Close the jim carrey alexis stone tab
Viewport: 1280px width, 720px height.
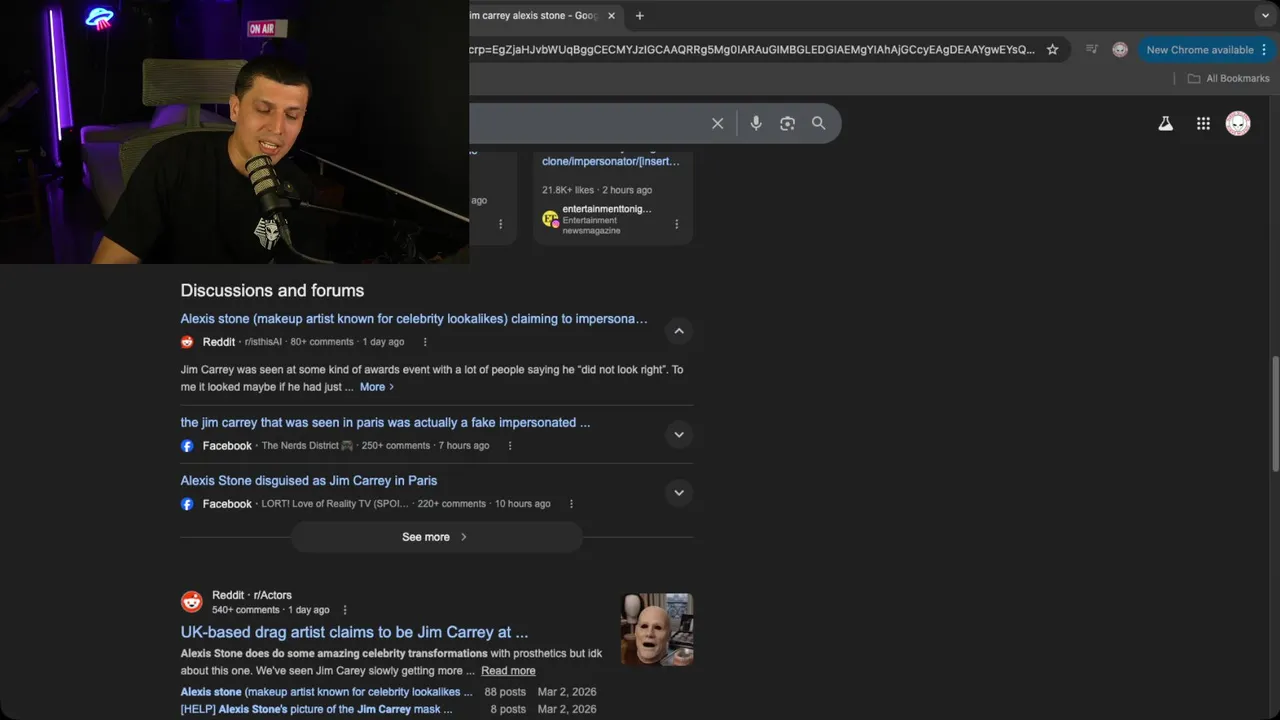pos(611,15)
